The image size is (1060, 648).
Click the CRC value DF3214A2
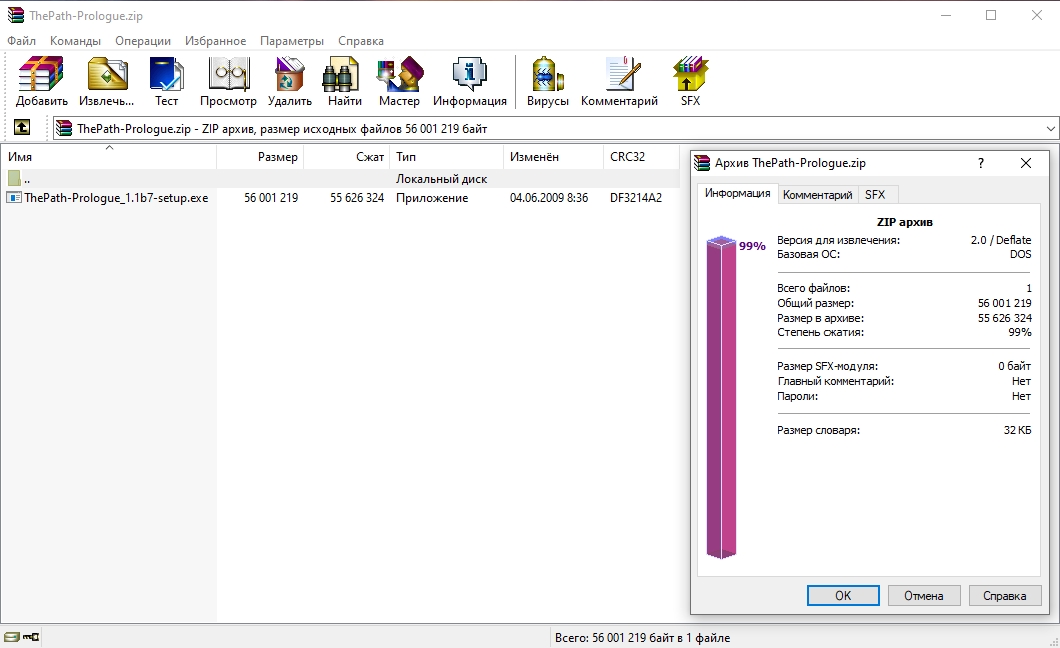(x=635, y=198)
